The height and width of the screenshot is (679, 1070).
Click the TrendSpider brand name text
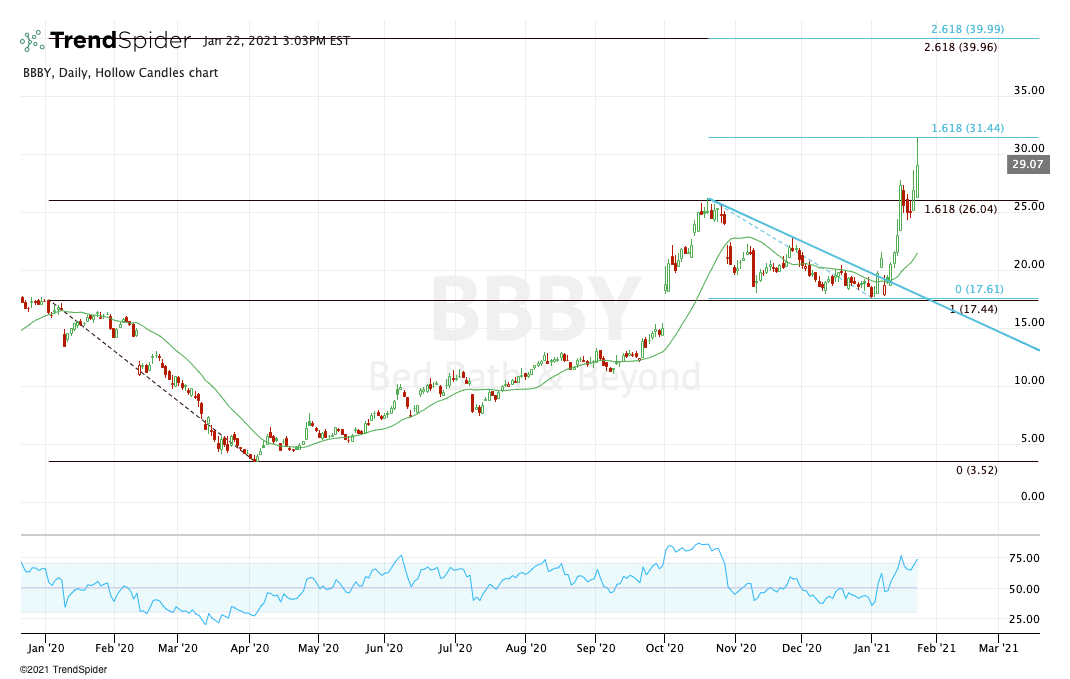point(120,41)
